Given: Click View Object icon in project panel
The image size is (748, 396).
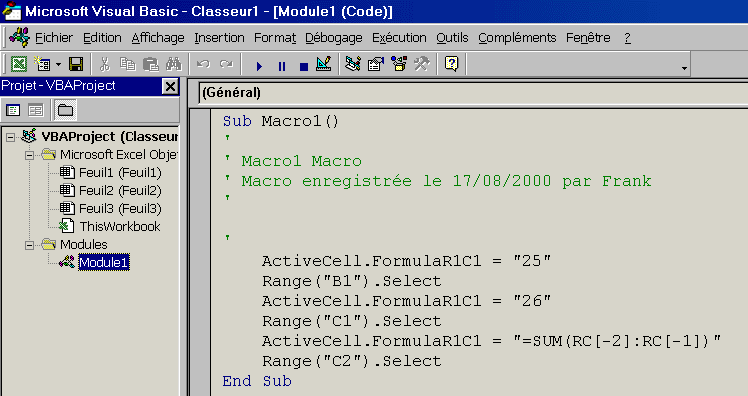Looking at the screenshot, I should (x=36, y=110).
